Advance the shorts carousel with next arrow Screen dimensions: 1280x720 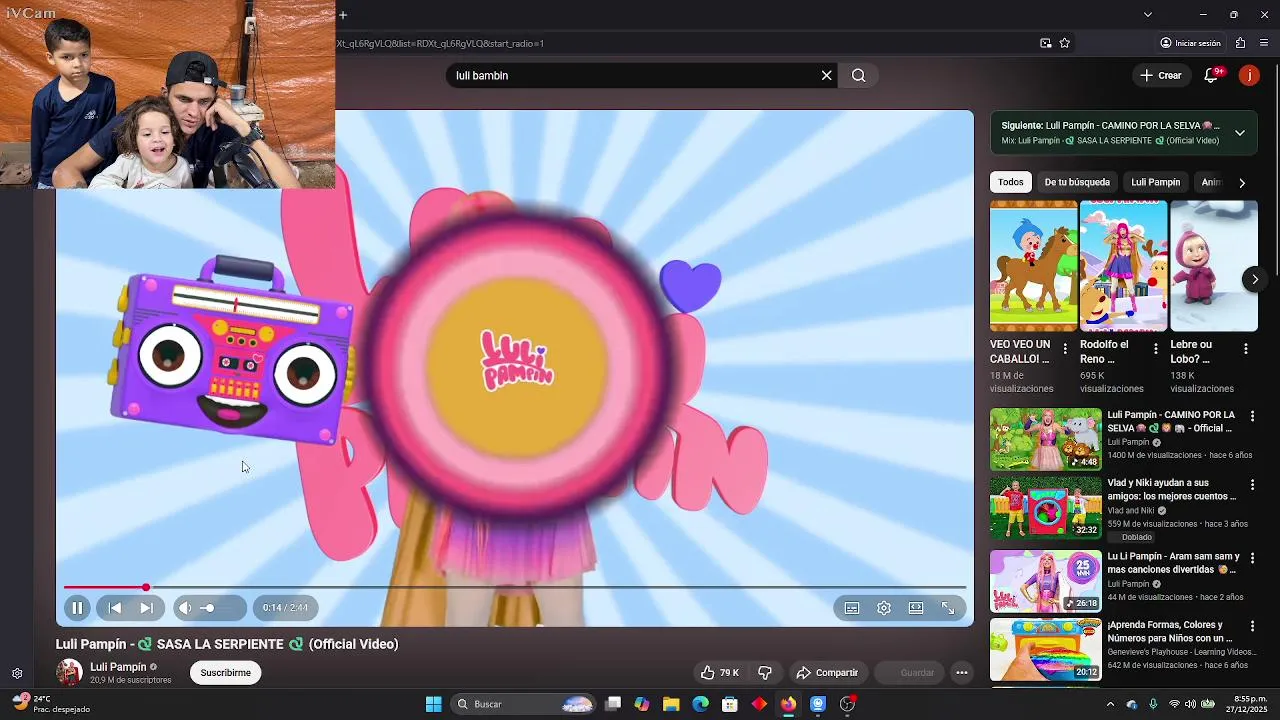[1255, 279]
